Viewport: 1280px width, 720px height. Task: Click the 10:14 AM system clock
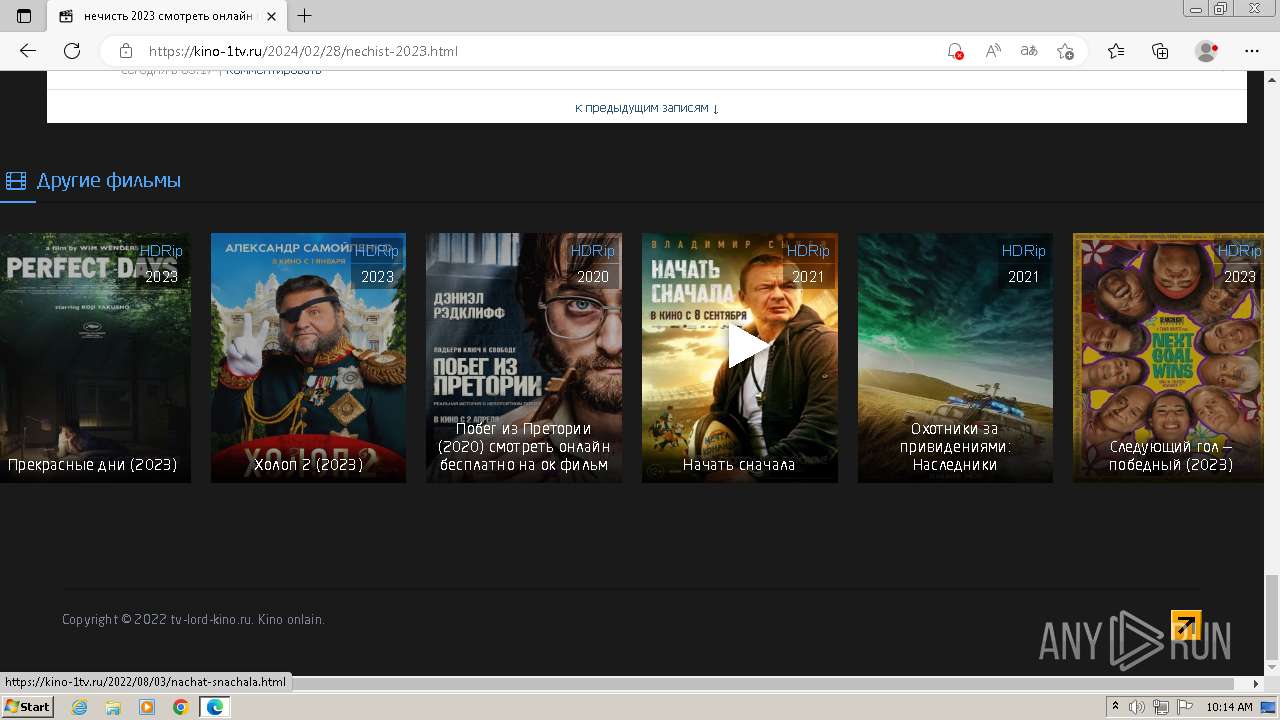pos(1229,707)
